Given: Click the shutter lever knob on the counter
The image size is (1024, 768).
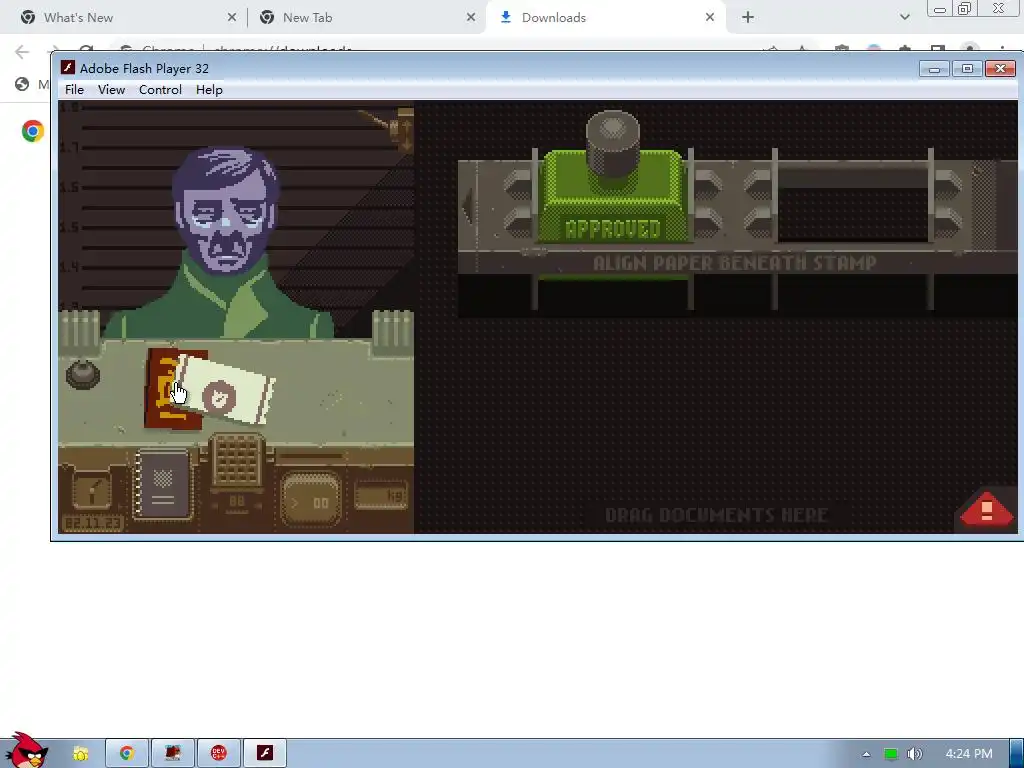Looking at the screenshot, I should [x=83, y=374].
